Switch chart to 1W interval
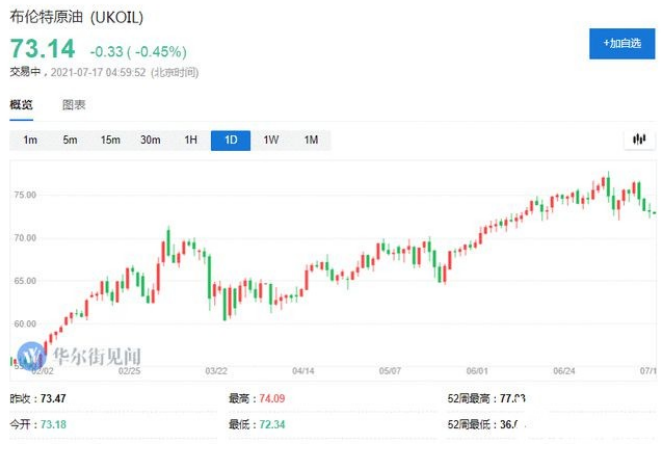The image size is (669, 454). coord(270,140)
